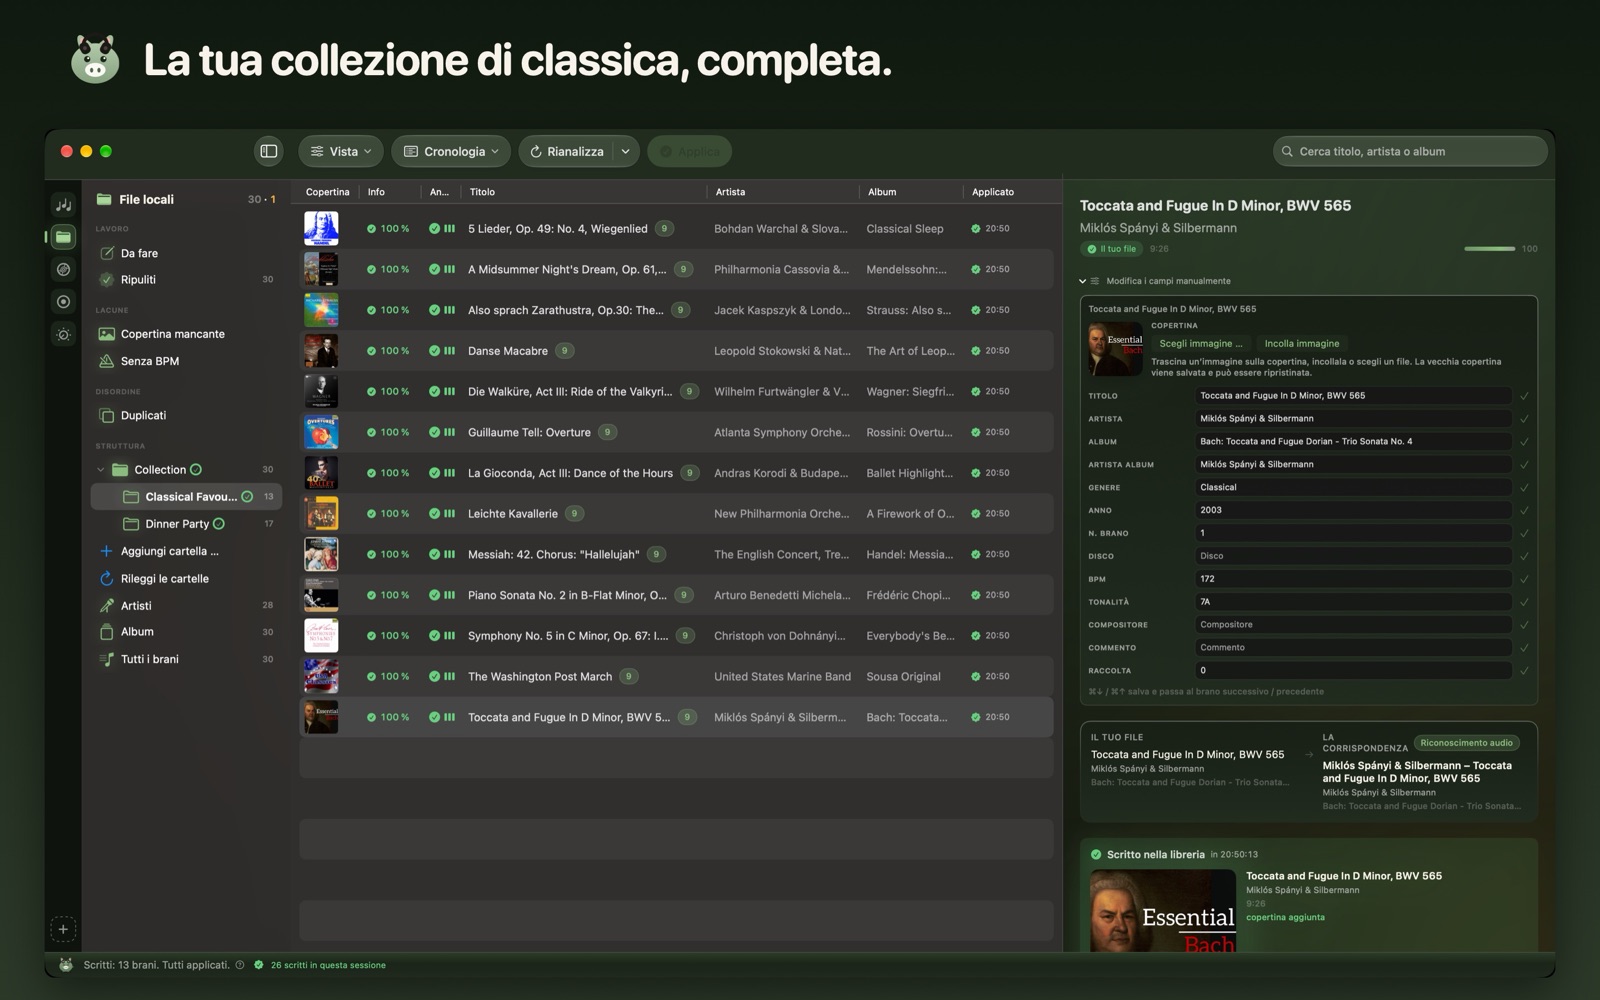Viewport: 1600px width, 1000px height.
Task: Focus the search field for title, artist, album
Action: [1410, 151]
